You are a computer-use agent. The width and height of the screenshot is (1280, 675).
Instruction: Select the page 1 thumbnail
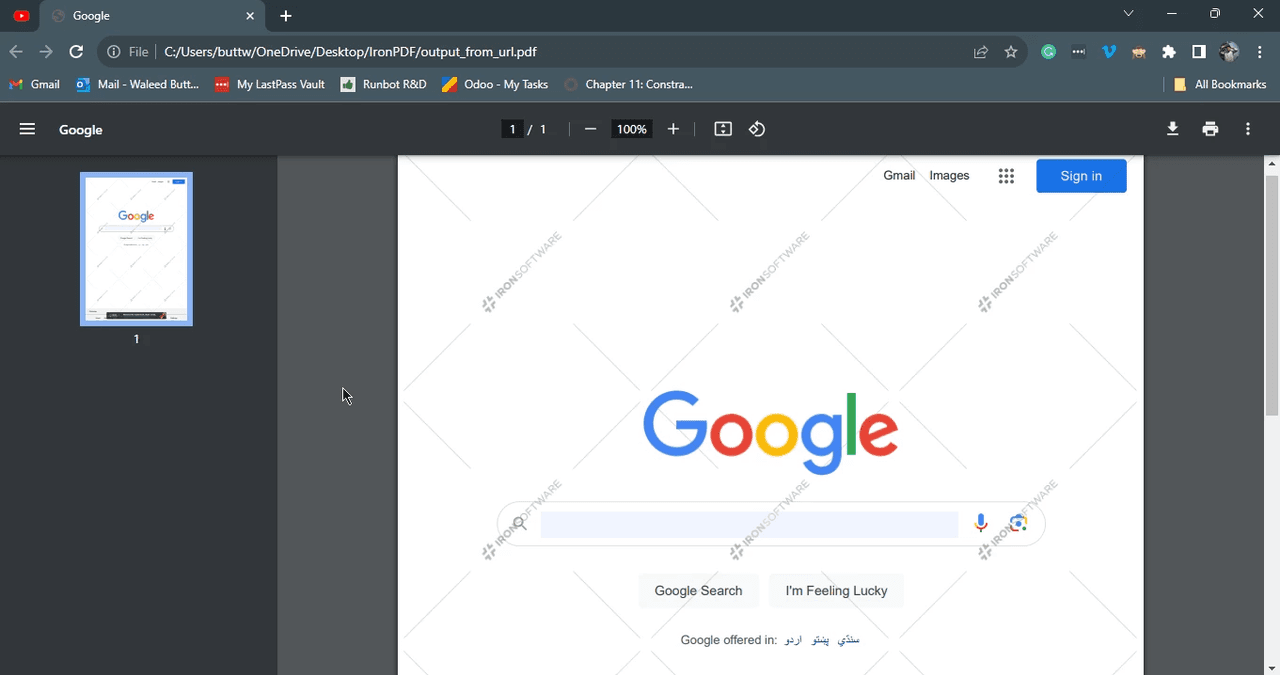point(136,249)
